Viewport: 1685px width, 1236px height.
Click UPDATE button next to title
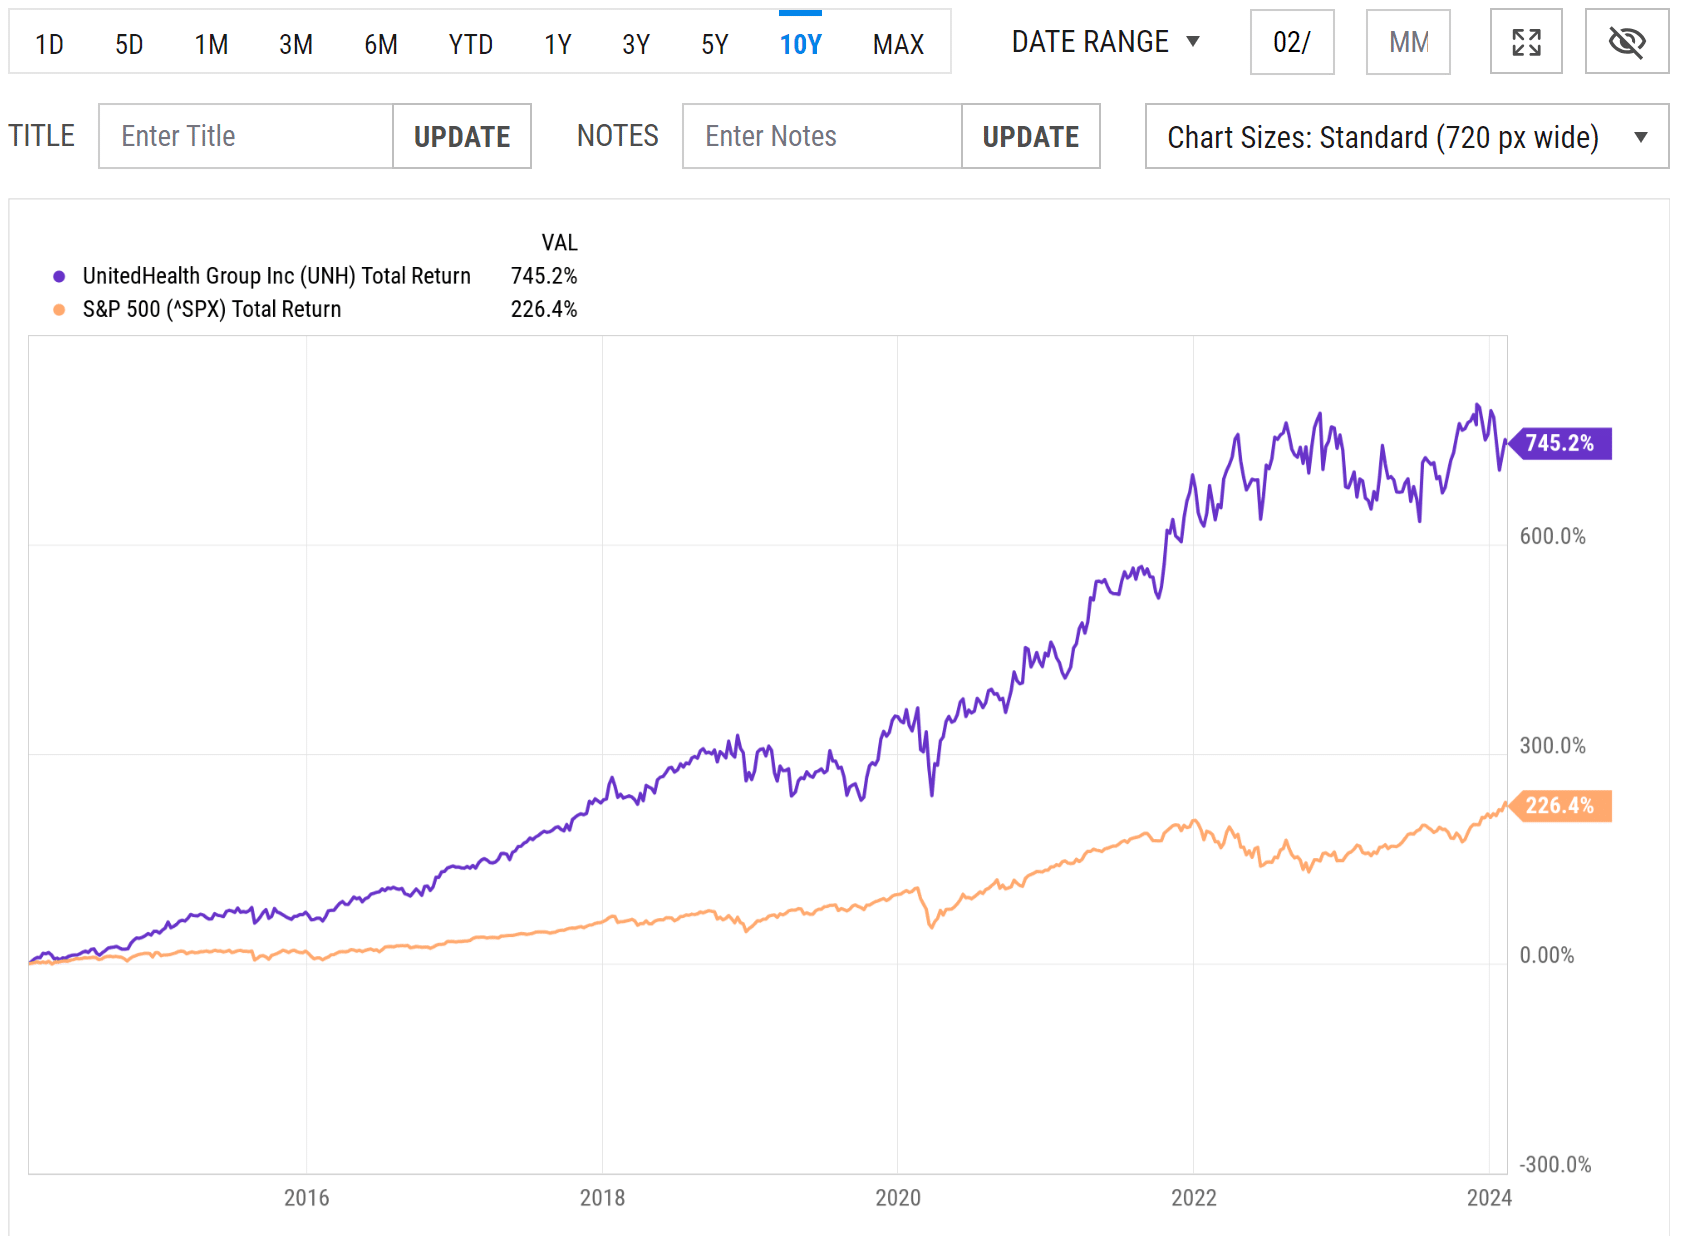462,136
